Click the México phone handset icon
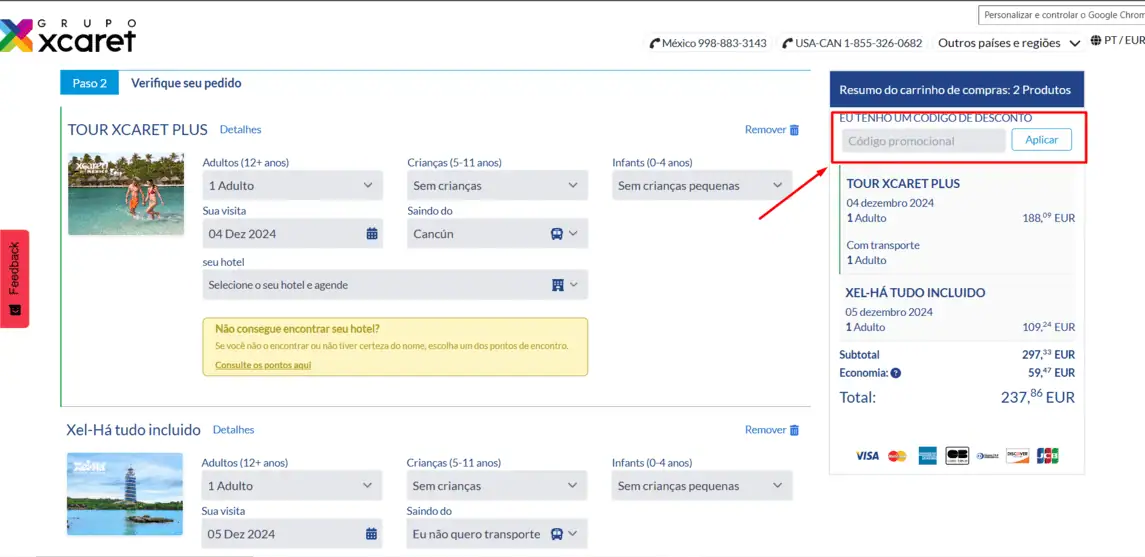This screenshot has width=1145, height=557. pyautogui.click(x=655, y=43)
